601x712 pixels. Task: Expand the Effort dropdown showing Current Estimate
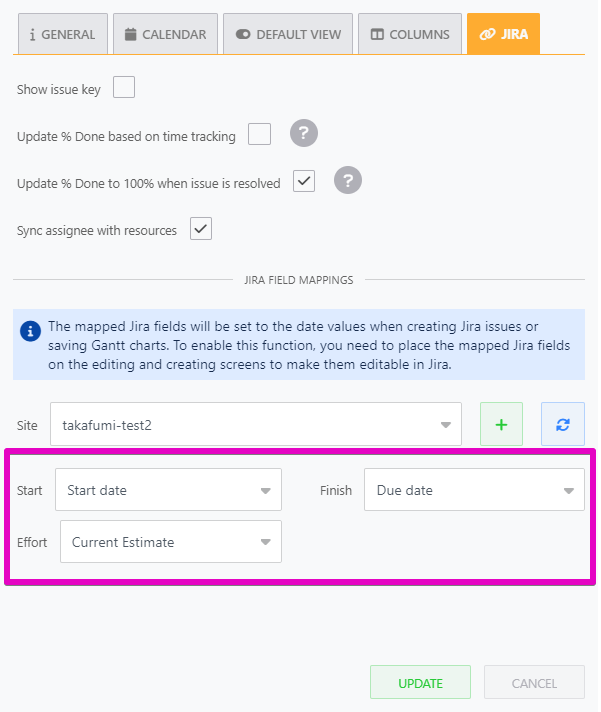click(170, 542)
